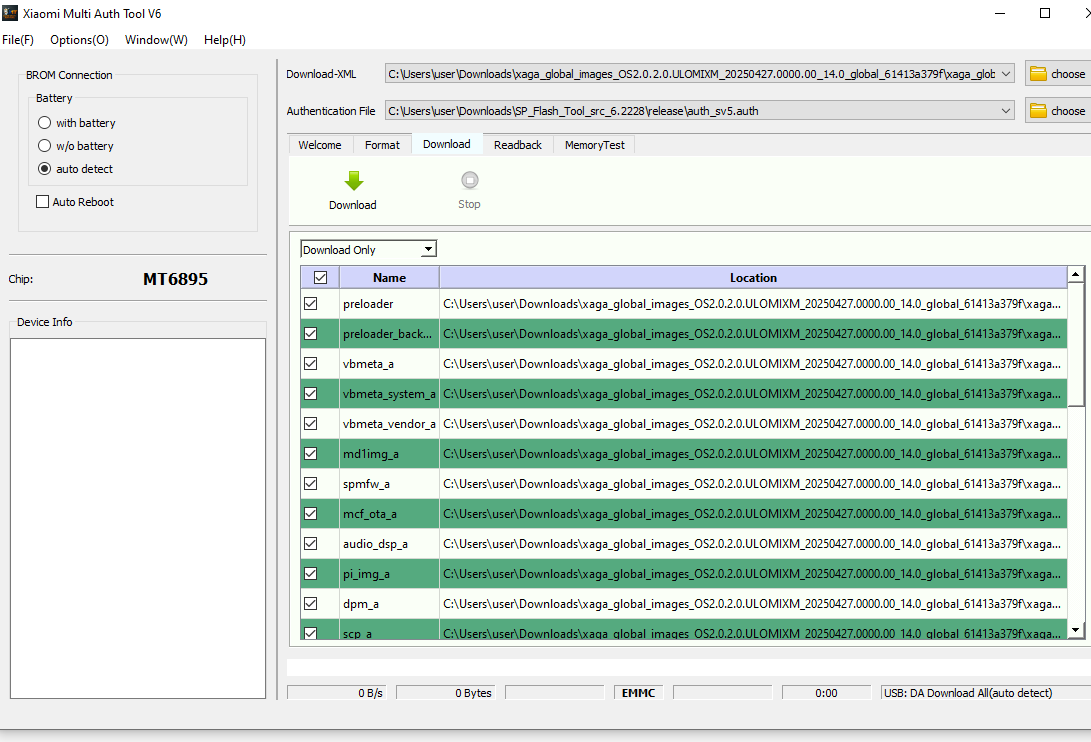Click the choose button beside Authentication File
This screenshot has height=742, width=1091.
[x=1057, y=110]
